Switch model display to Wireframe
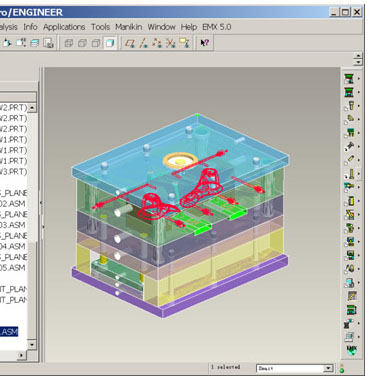The image size is (380, 380). click(69, 43)
